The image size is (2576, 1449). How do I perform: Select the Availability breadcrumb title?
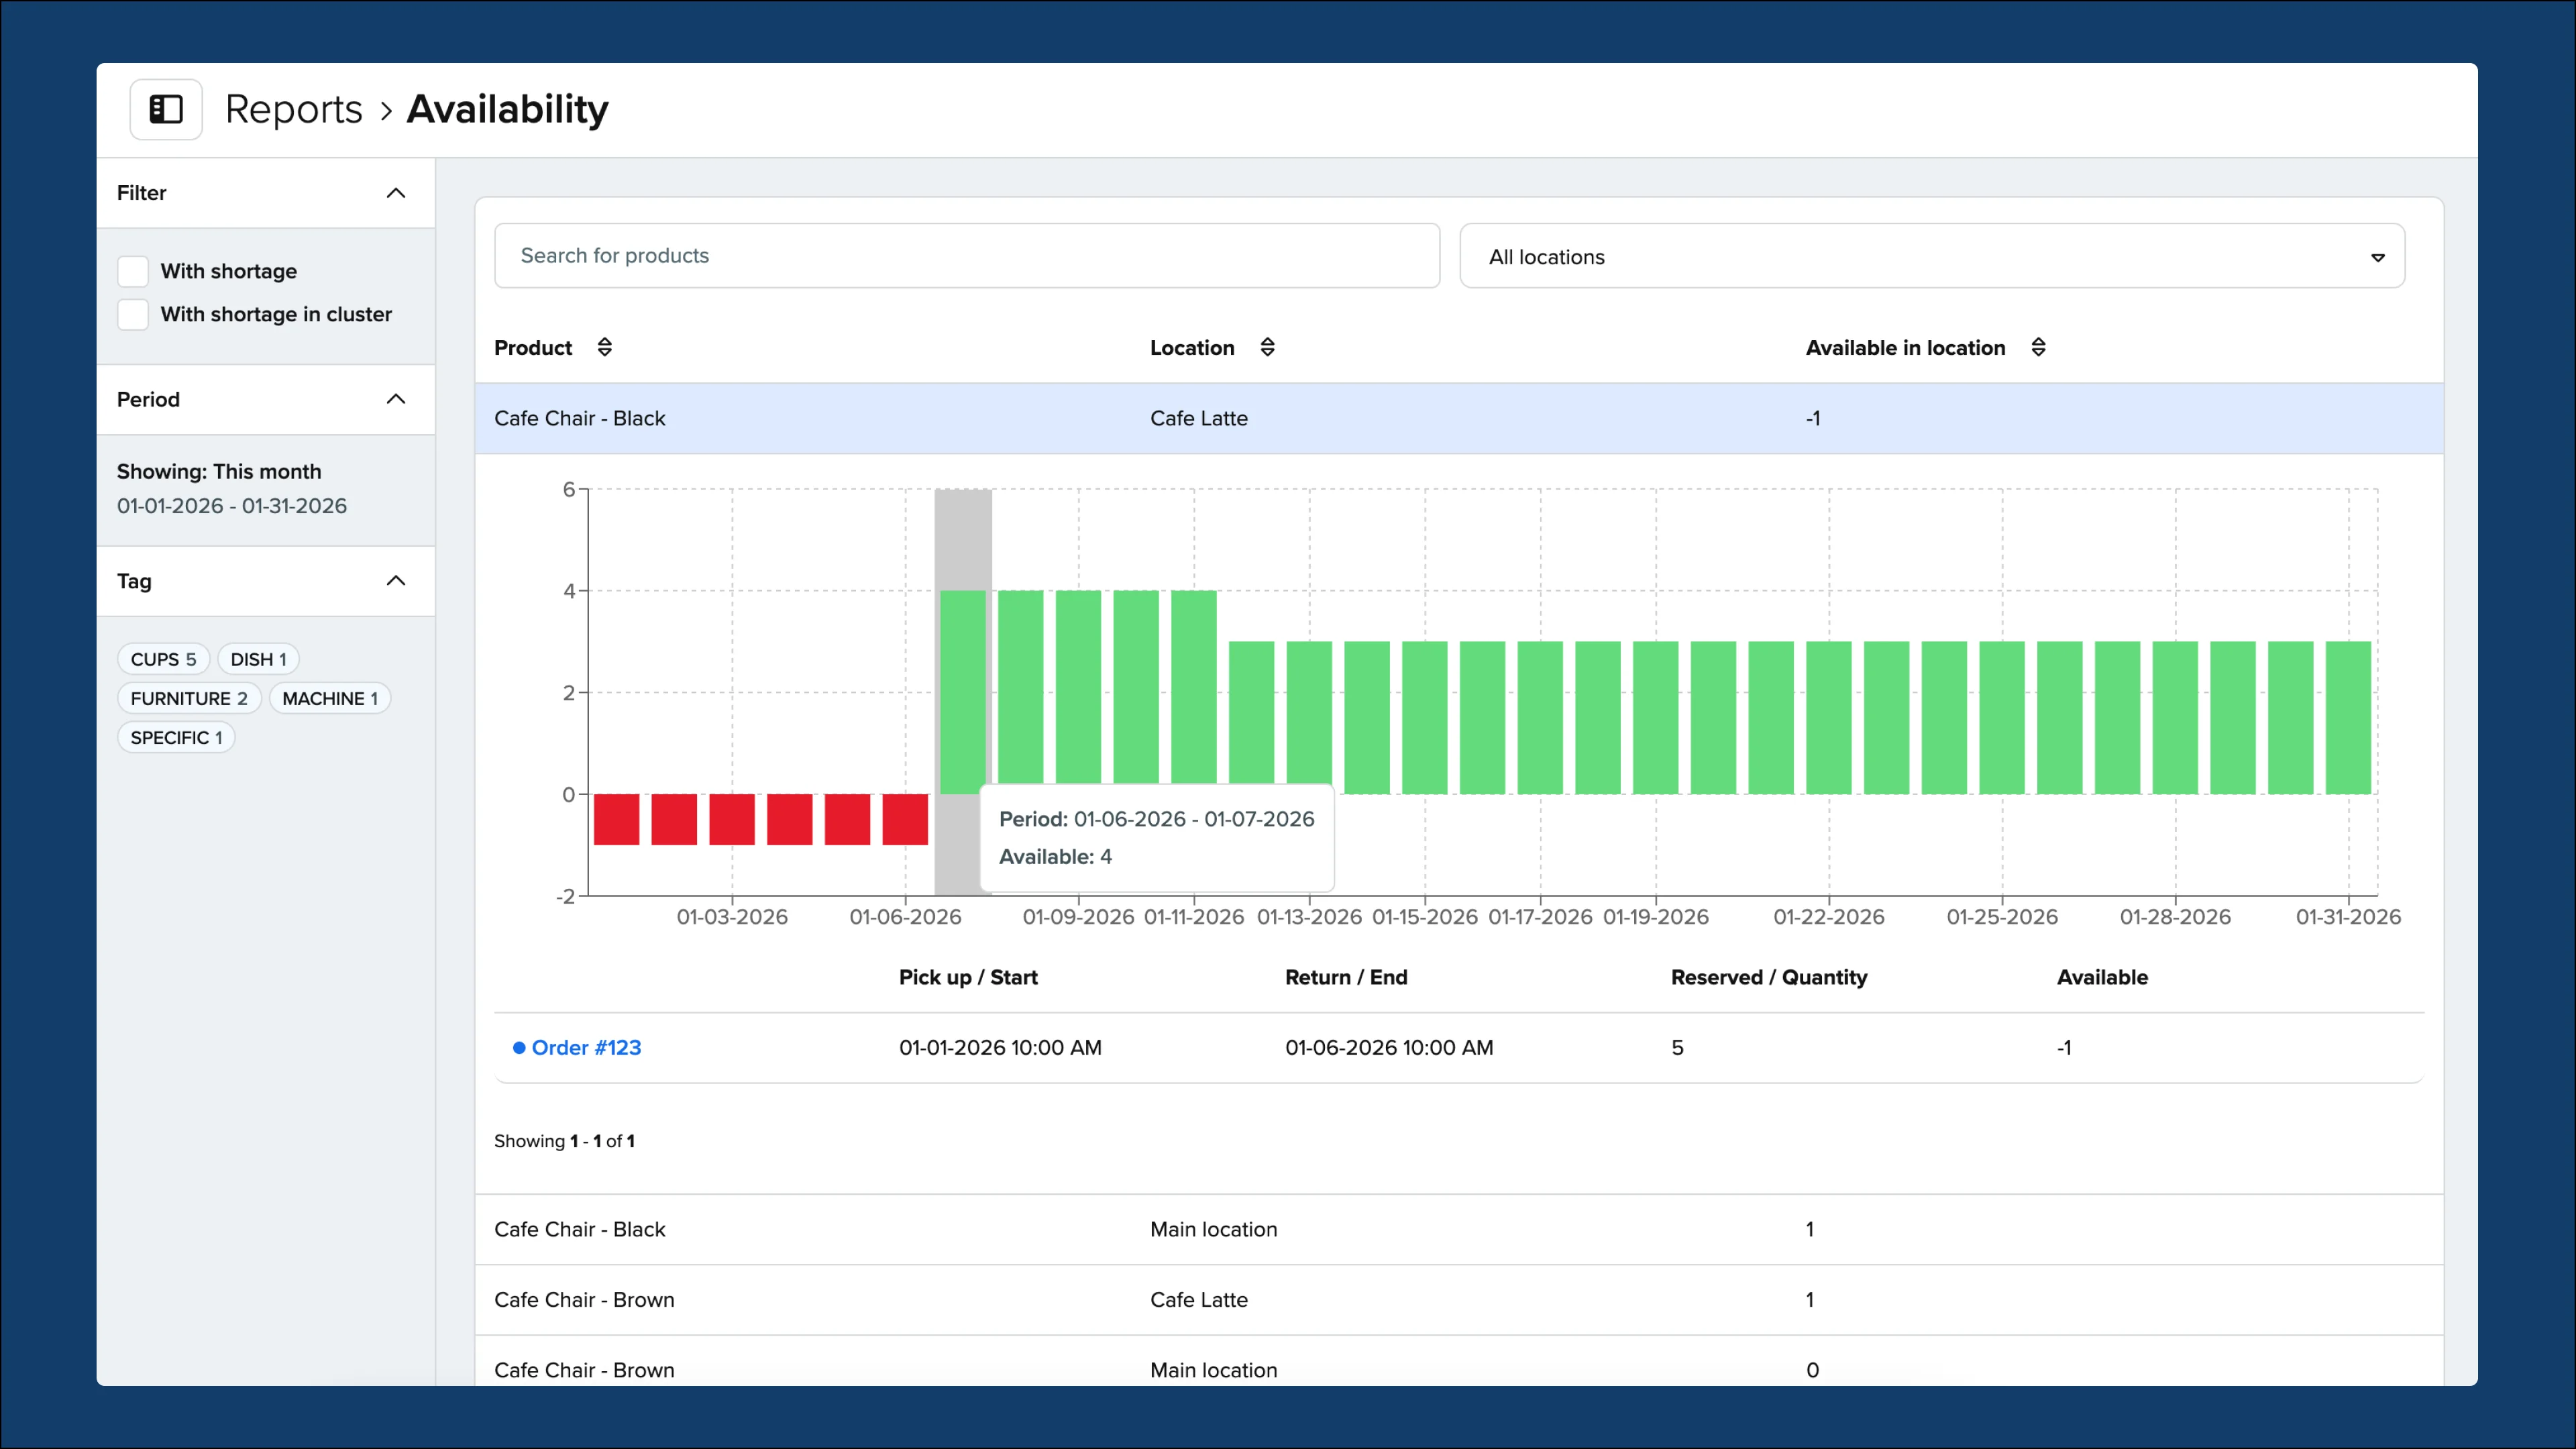click(x=507, y=109)
